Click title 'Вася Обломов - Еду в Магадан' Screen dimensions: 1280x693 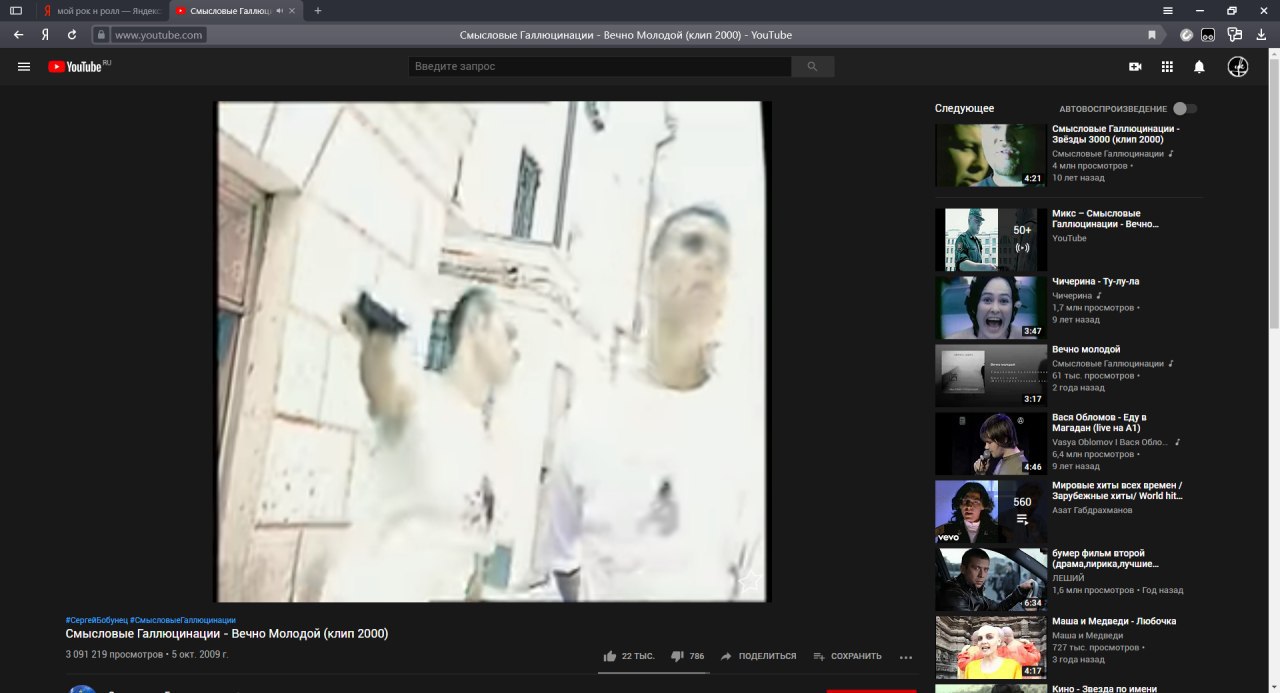1099,422
